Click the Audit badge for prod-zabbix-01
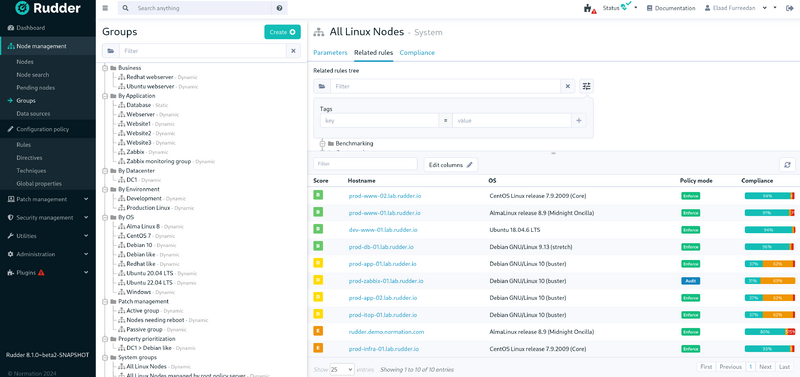800x377 pixels. tap(690, 281)
